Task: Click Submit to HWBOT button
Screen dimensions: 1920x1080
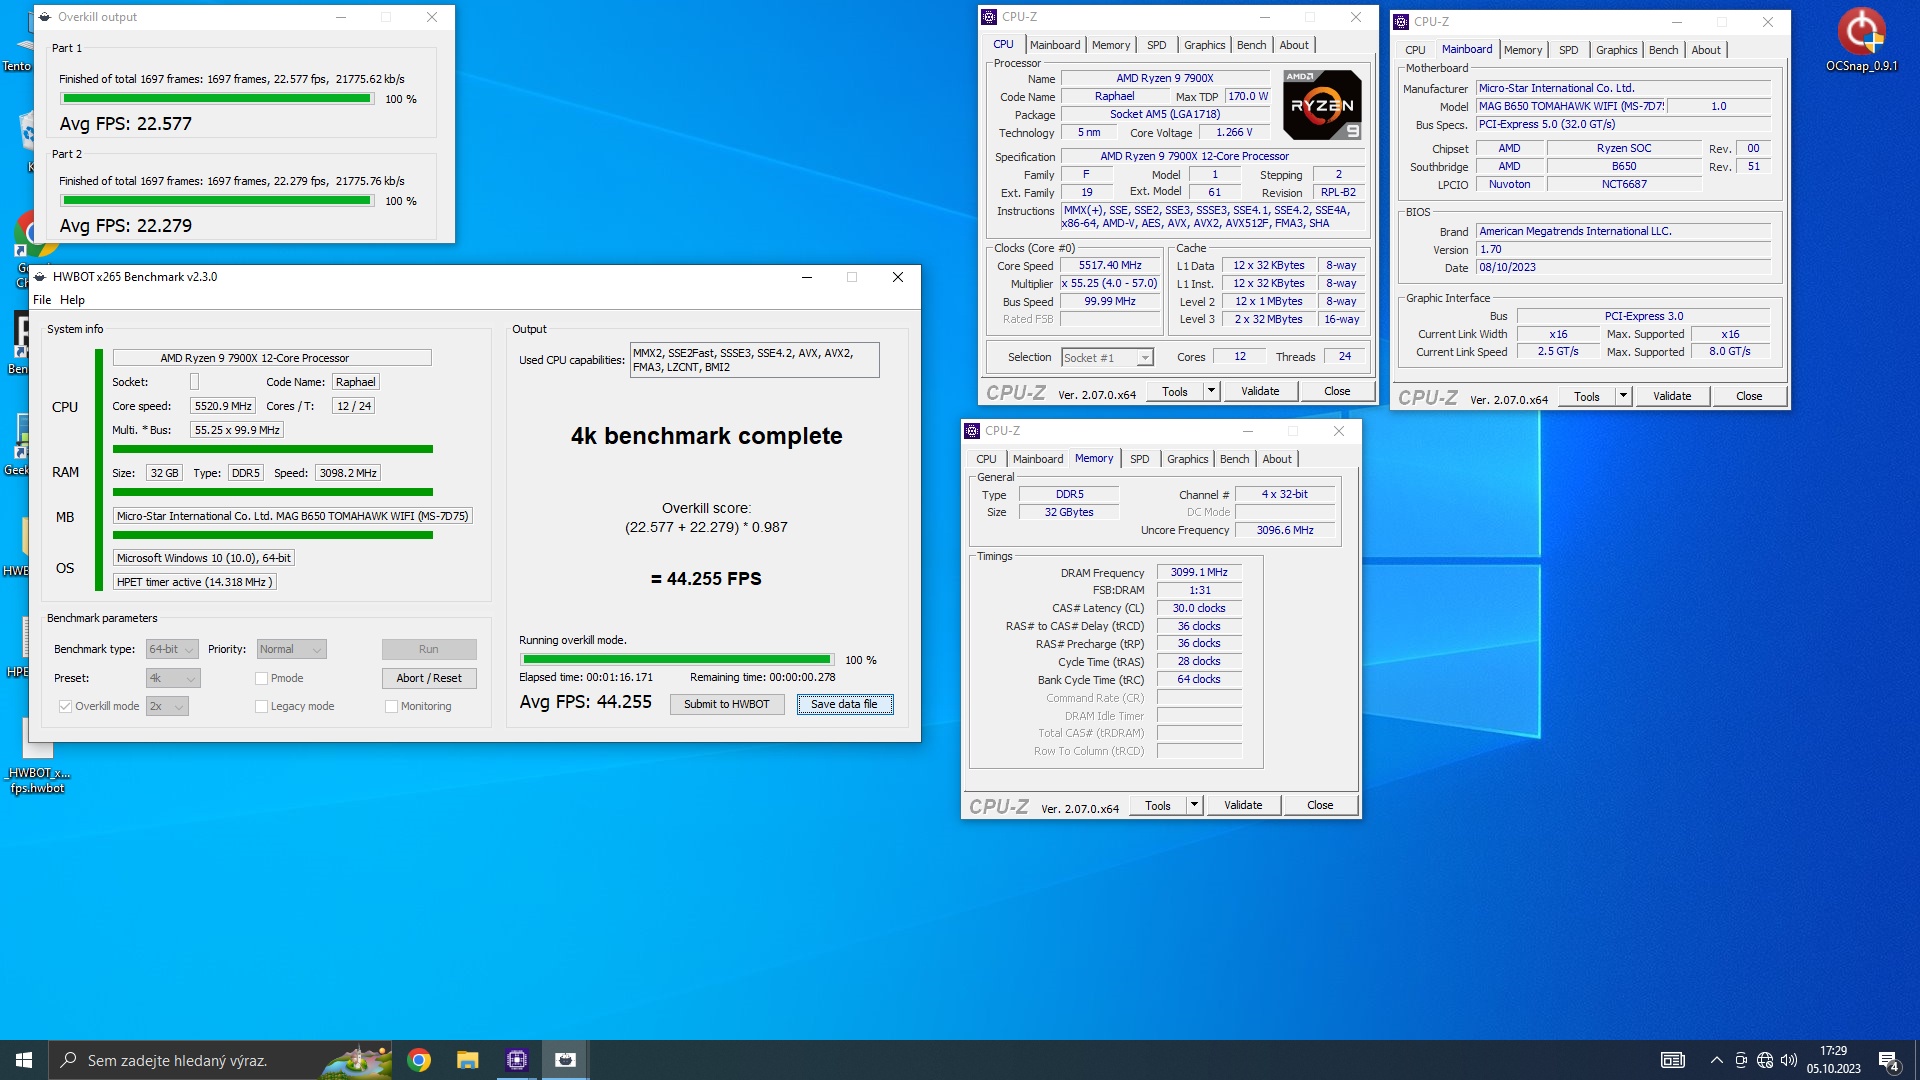Action: (727, 704)
